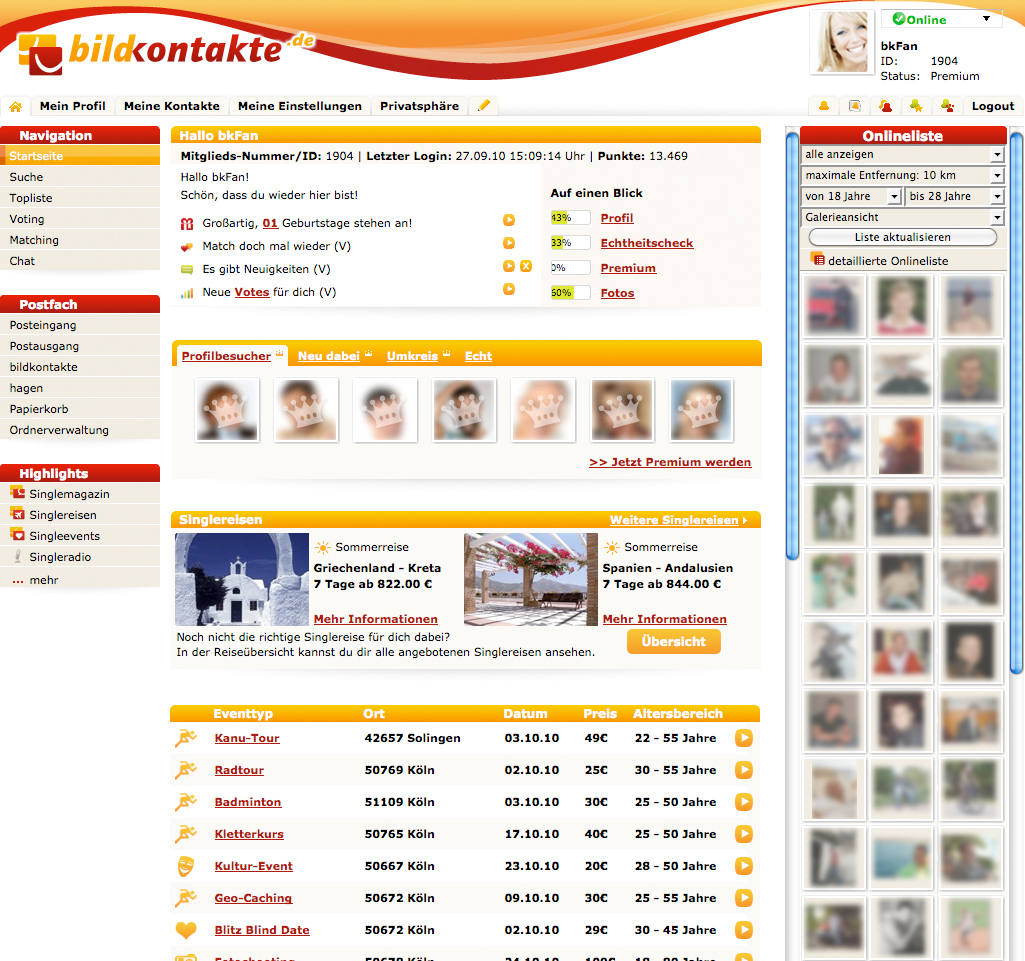Open details arrow for Geo-Caching event
The height and width of the screenshot is (961, 1025).
point(744,898)
